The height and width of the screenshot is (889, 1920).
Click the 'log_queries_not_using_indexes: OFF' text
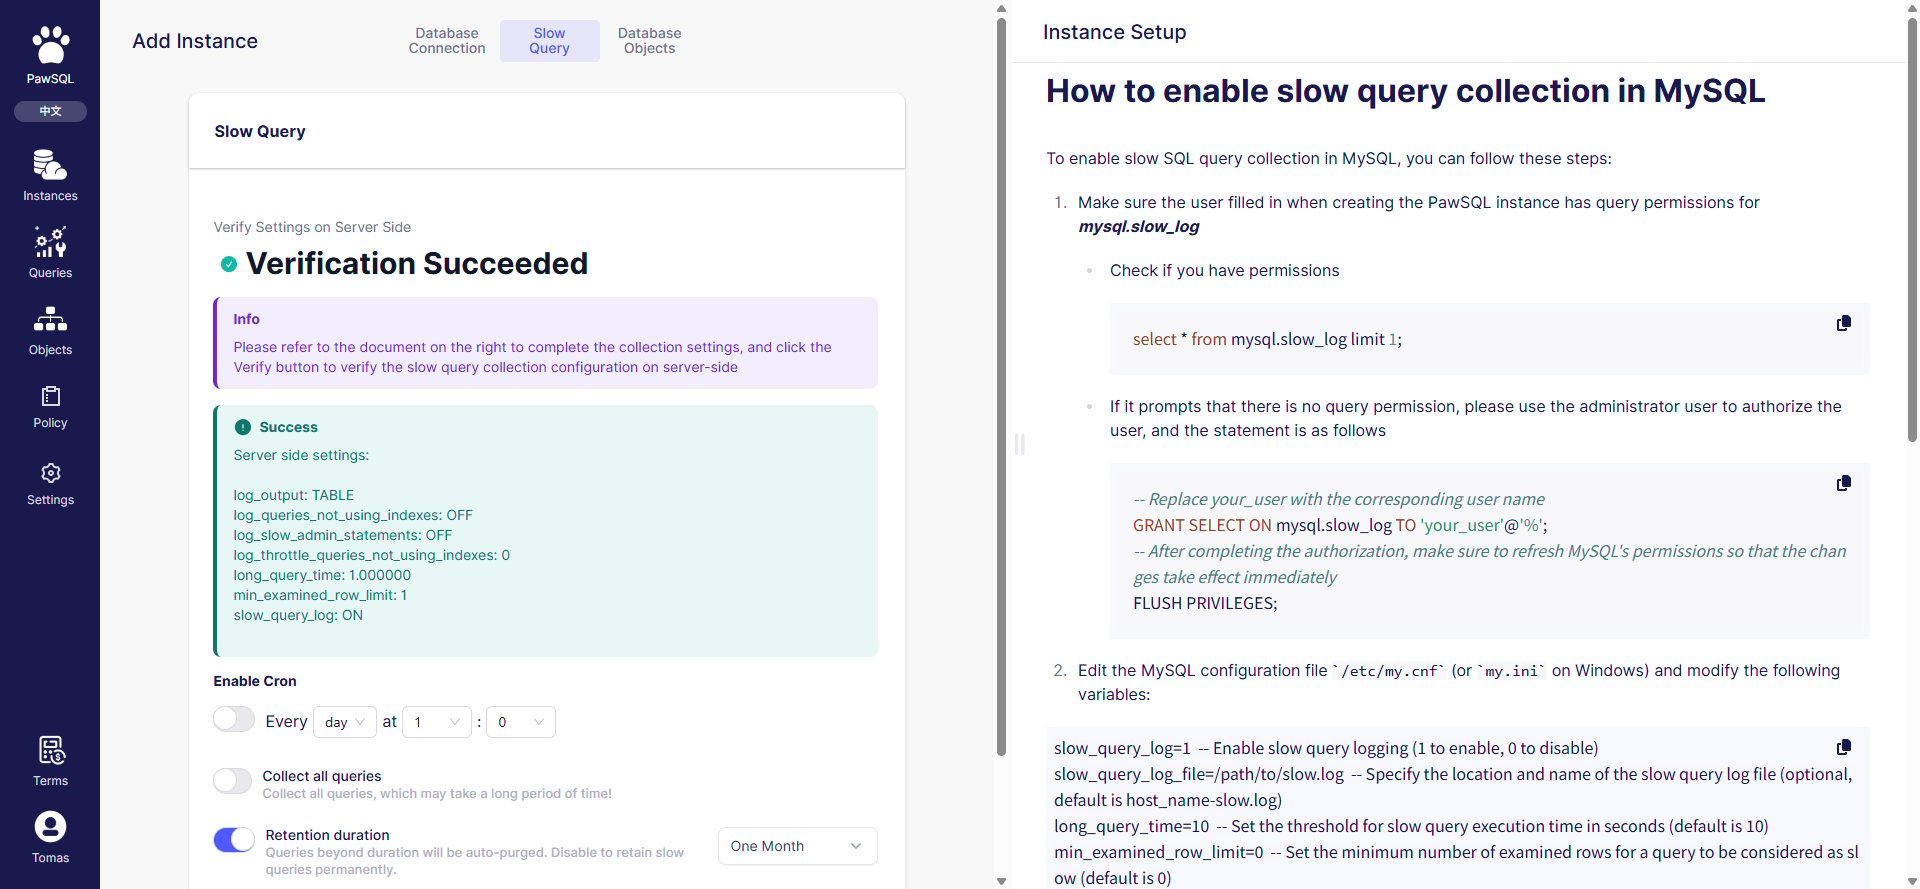(x=353, y=515)
